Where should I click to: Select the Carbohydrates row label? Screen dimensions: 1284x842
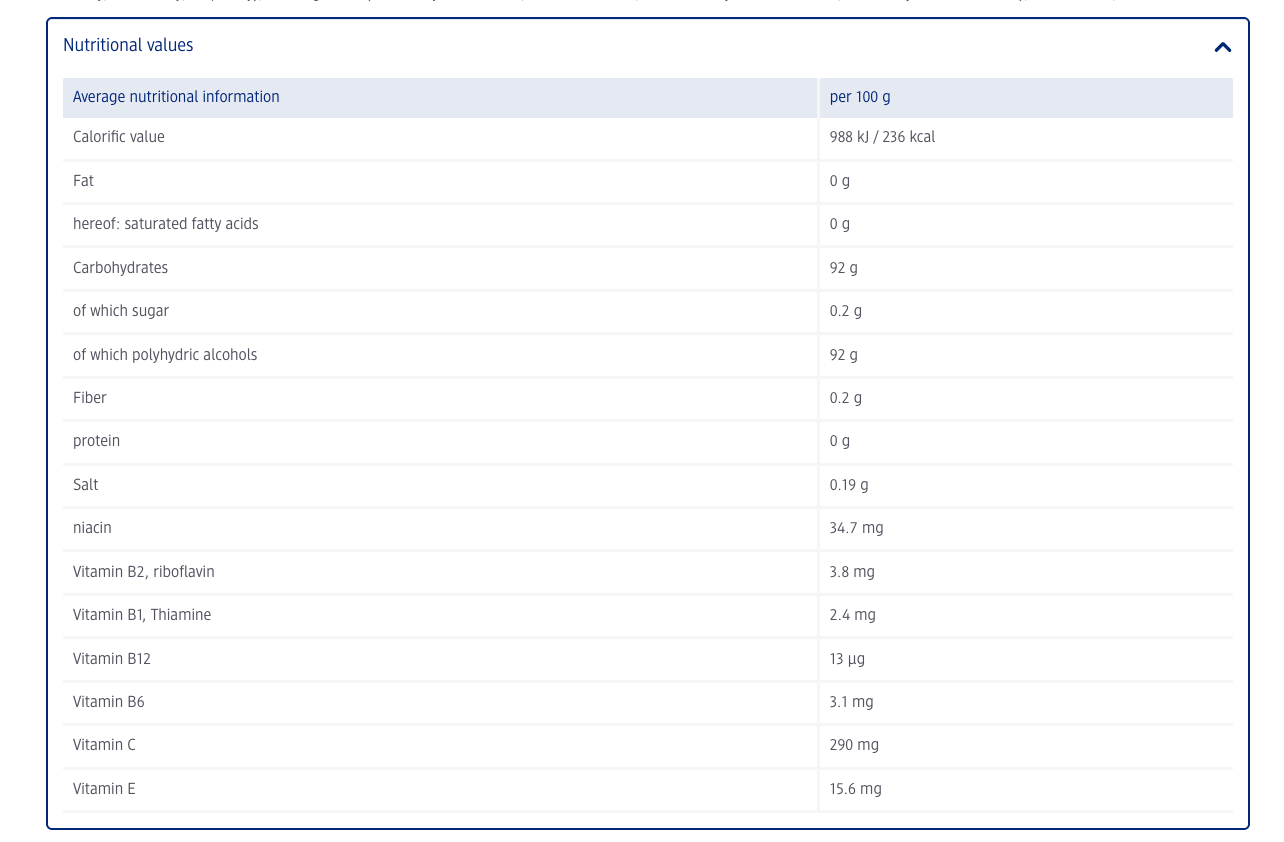[120, 268]
